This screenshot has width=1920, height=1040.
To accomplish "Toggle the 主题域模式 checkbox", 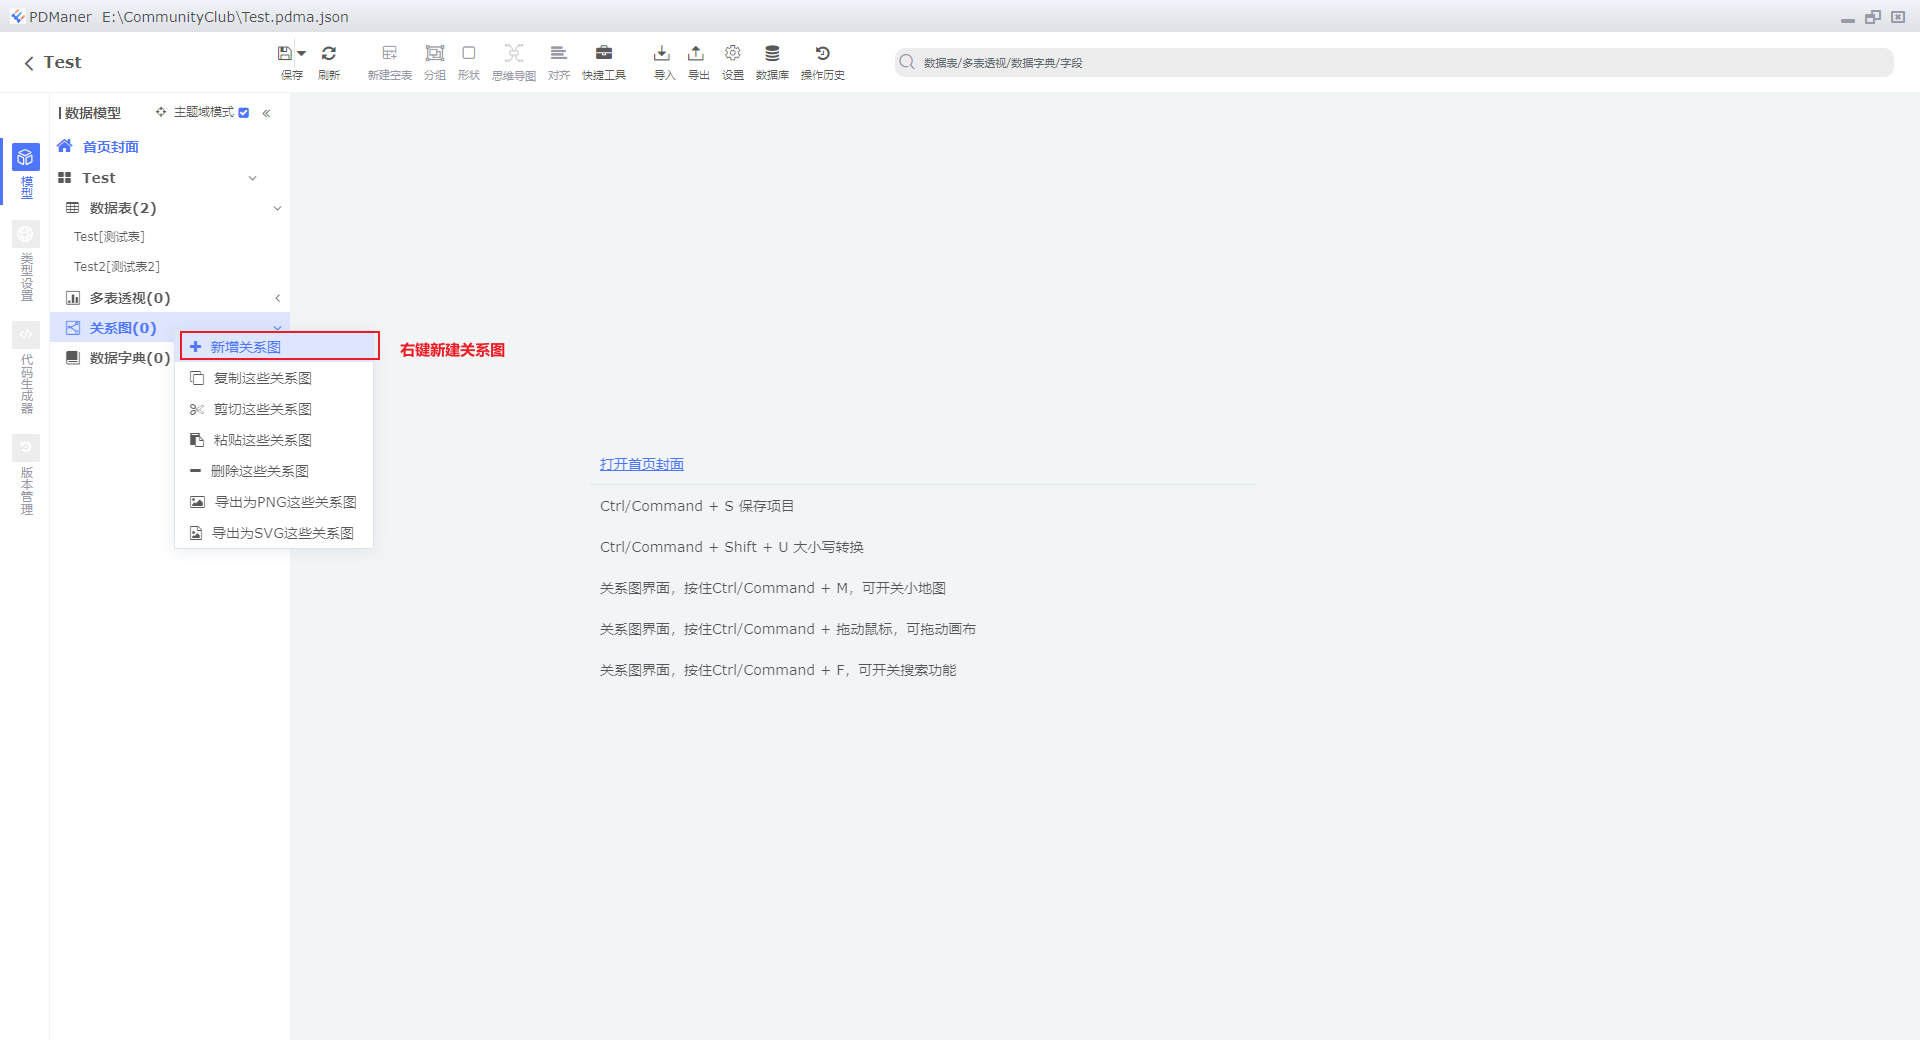I will pos(244,113).
